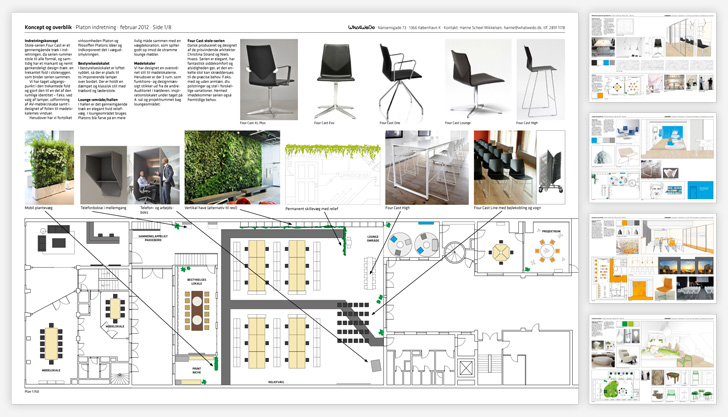Click the Four Cast Lounge chair photo
The height and width of the screenshot is (417, 728).
point(478,79)
